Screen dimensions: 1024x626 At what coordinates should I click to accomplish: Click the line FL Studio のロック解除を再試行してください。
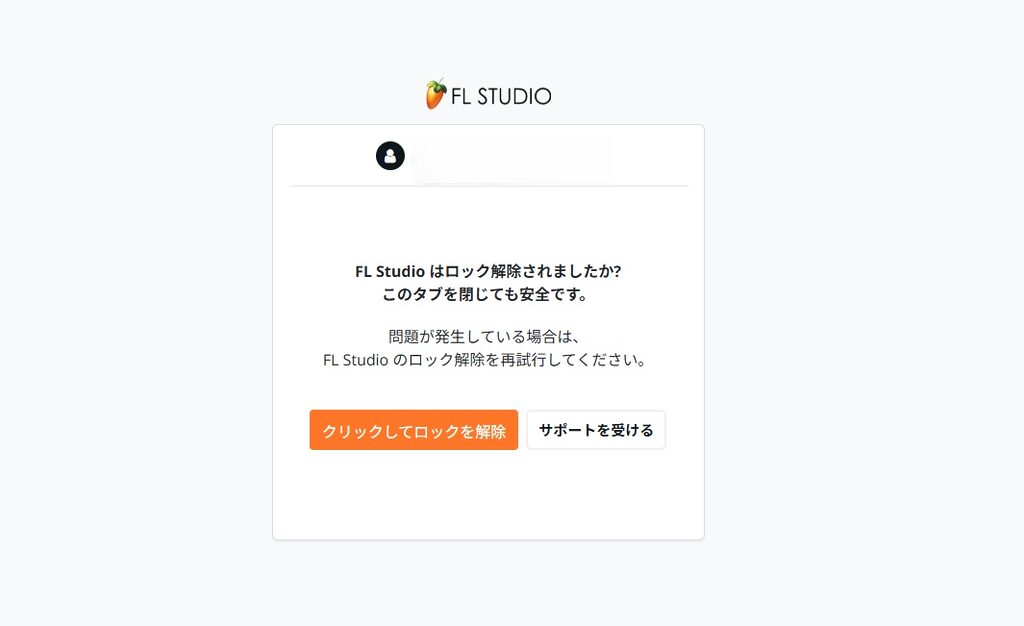pyautogui.click(x=485, y=360)
